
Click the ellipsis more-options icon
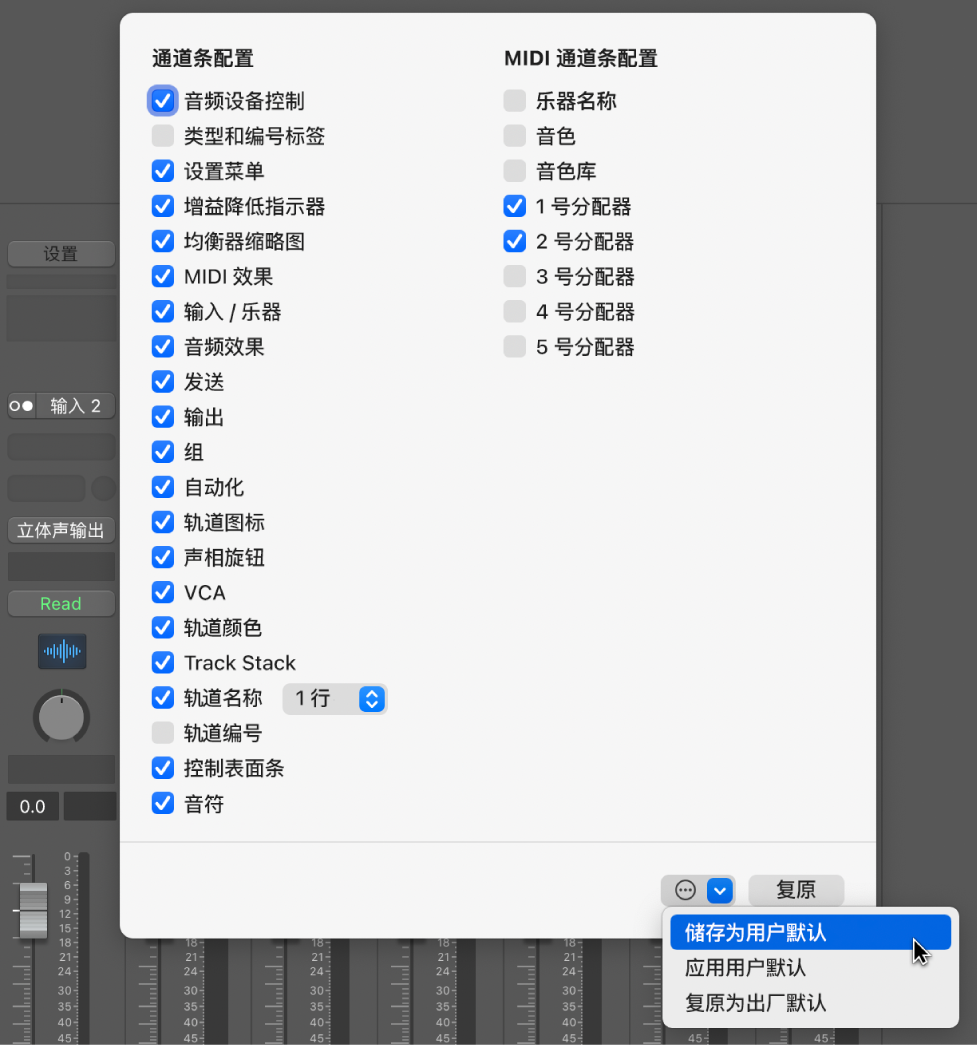point(684,890)
